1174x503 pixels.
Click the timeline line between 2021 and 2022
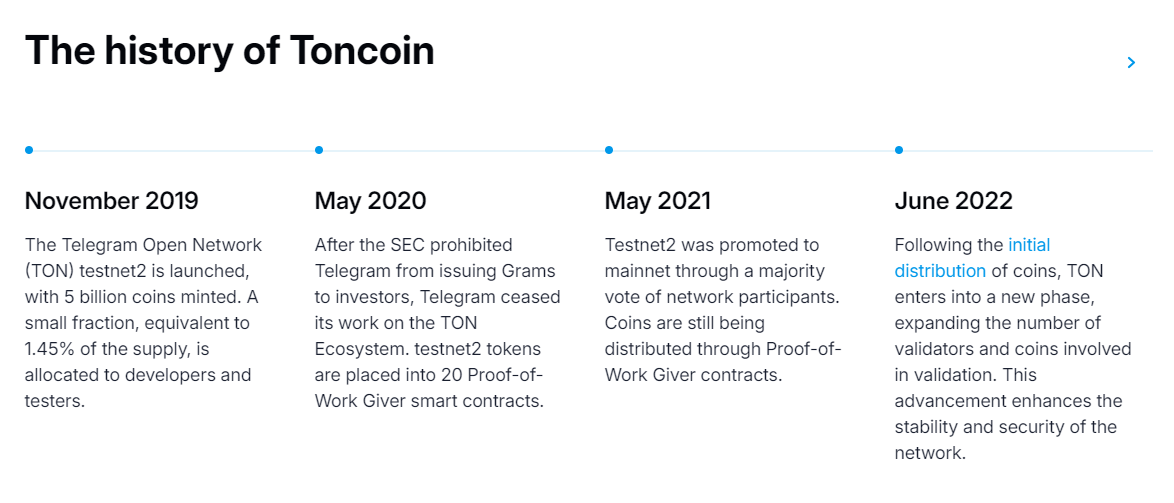click(x=754, y=150)
